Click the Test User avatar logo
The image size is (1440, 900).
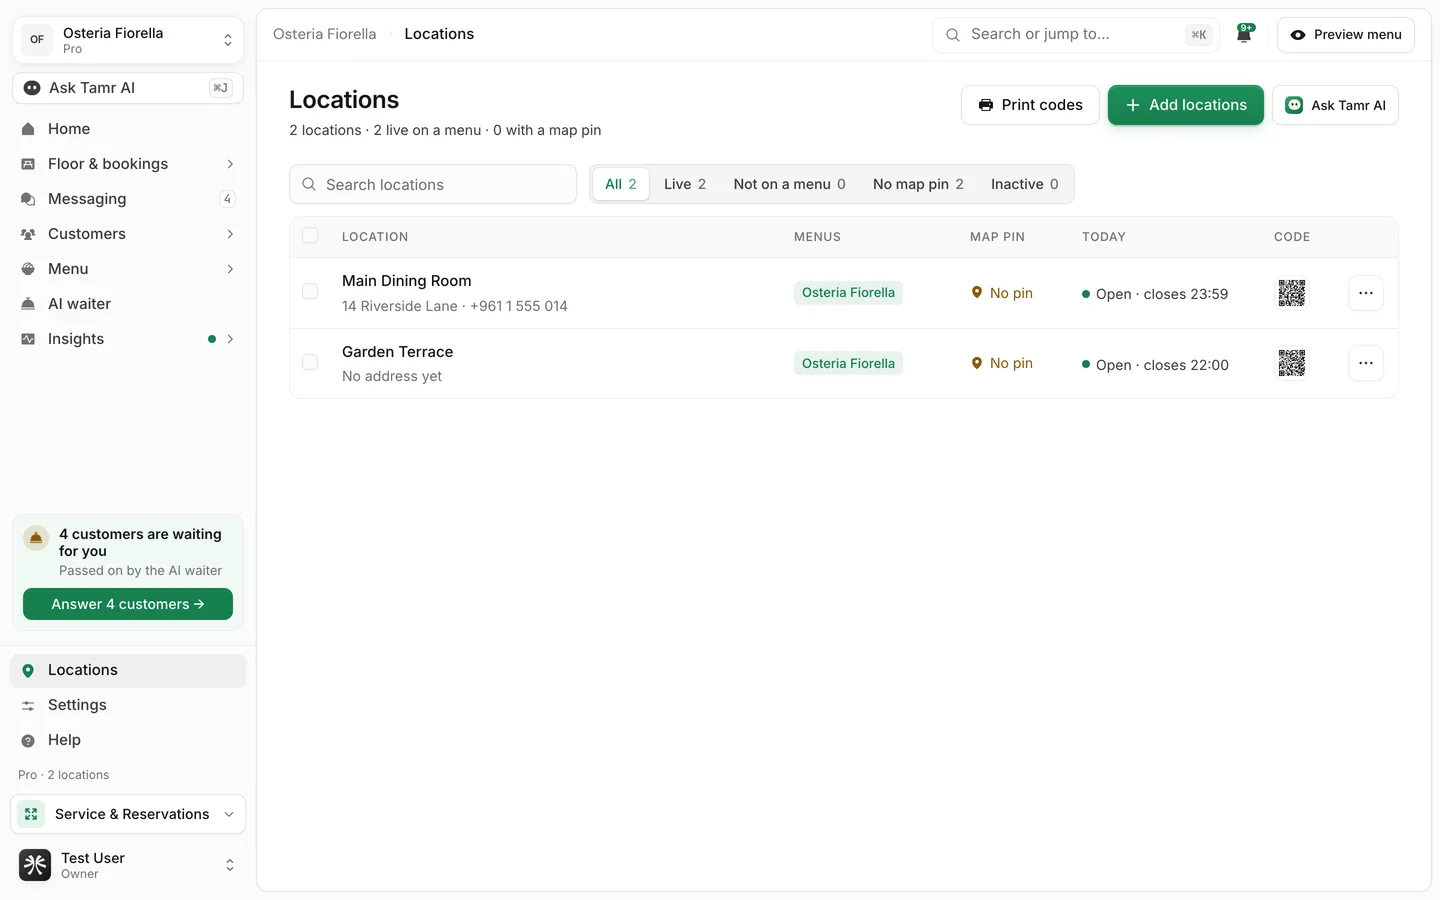pyautogui.click(x=35, y=865)
